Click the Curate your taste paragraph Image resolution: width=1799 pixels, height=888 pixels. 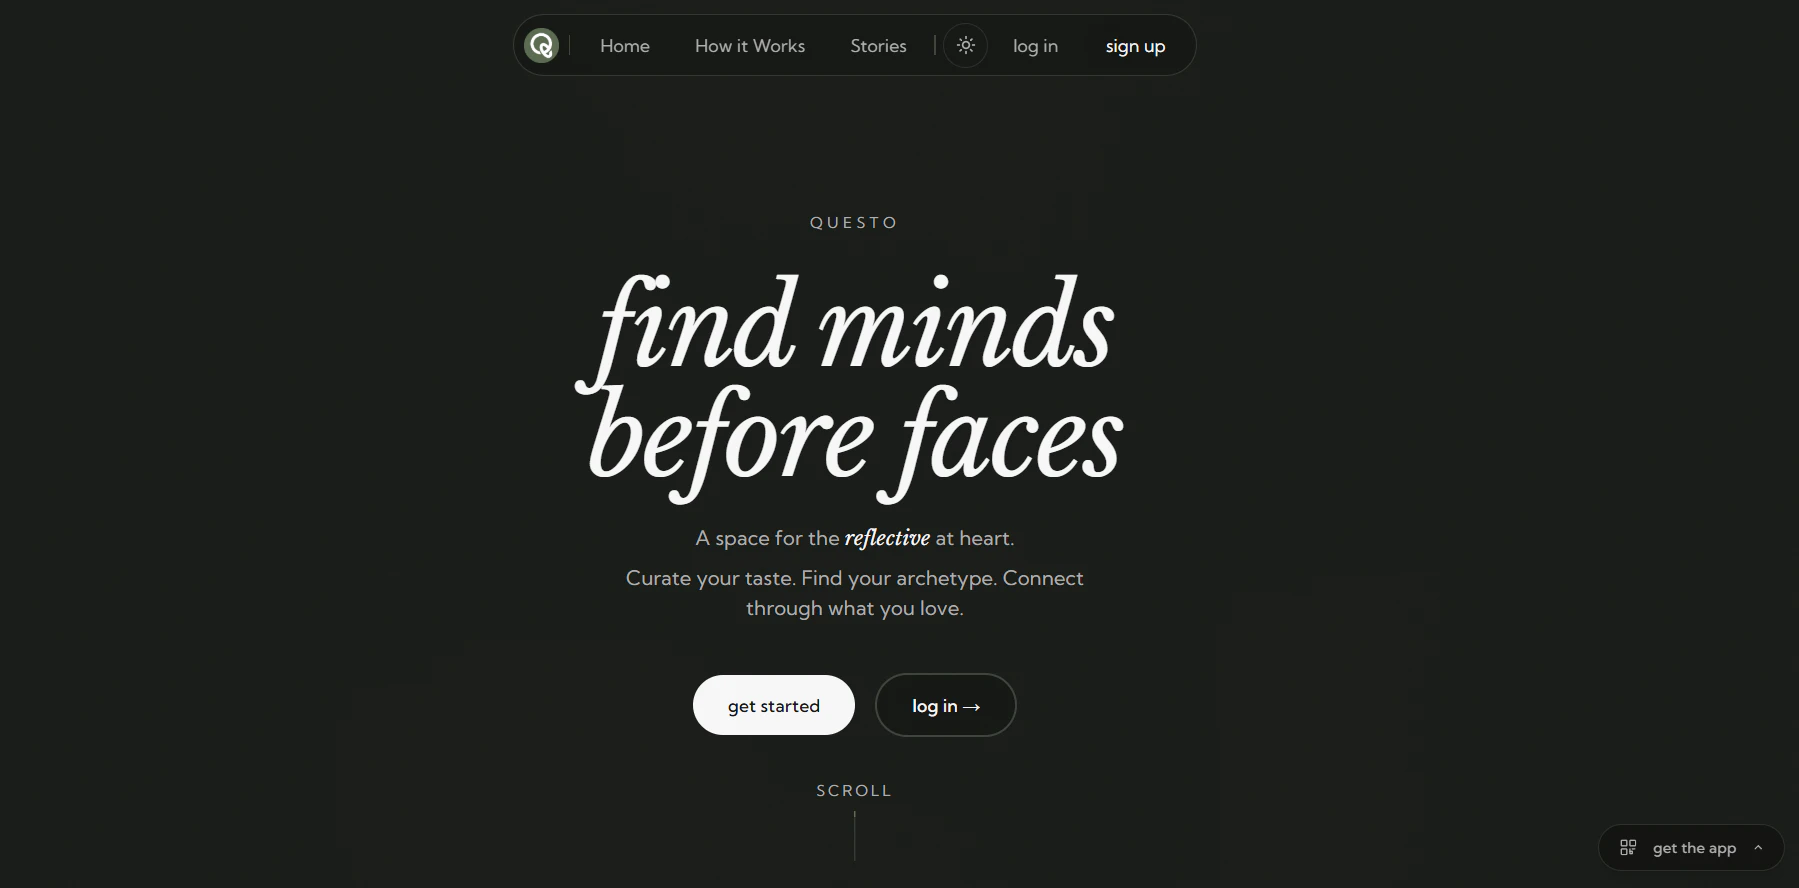tap(855, 593)
